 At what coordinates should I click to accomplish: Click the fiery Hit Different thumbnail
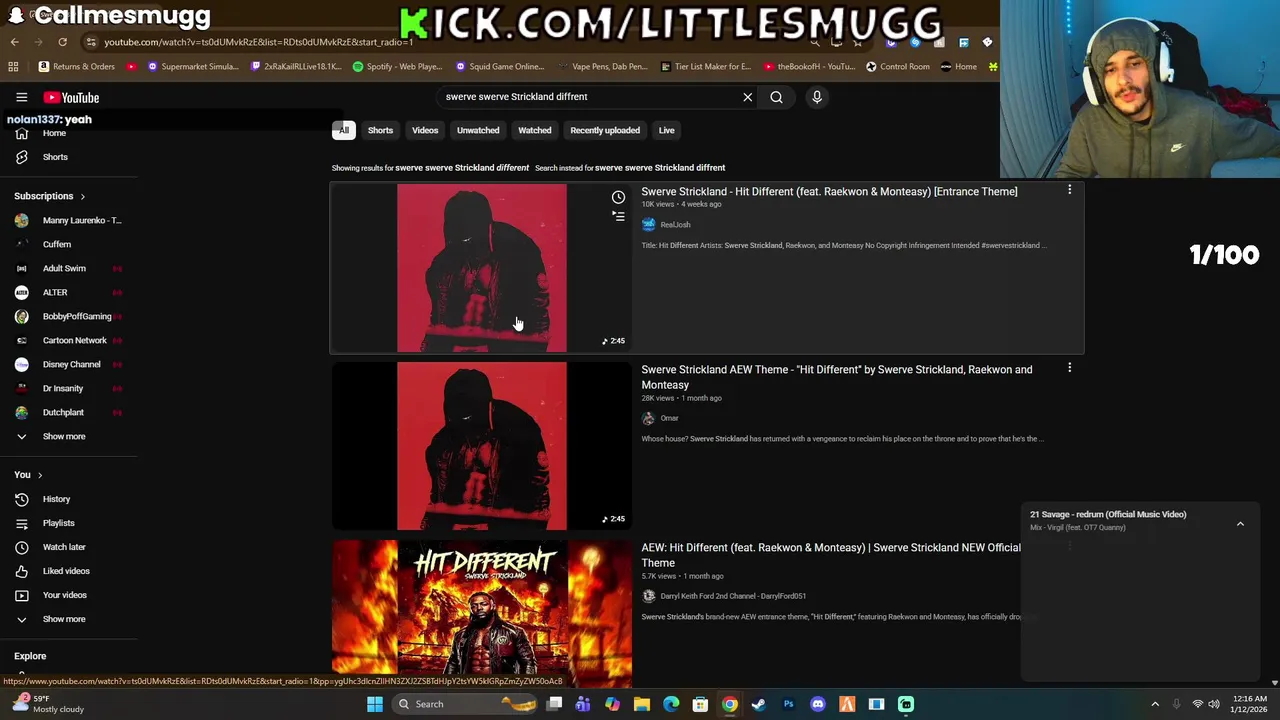click(x=482, y=614)
